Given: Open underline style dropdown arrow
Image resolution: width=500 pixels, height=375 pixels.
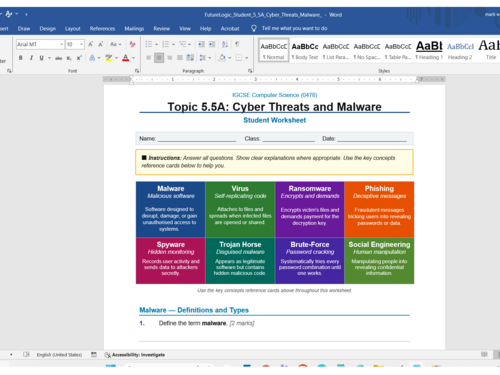Looking at the screenshot, I should (49, 58).
